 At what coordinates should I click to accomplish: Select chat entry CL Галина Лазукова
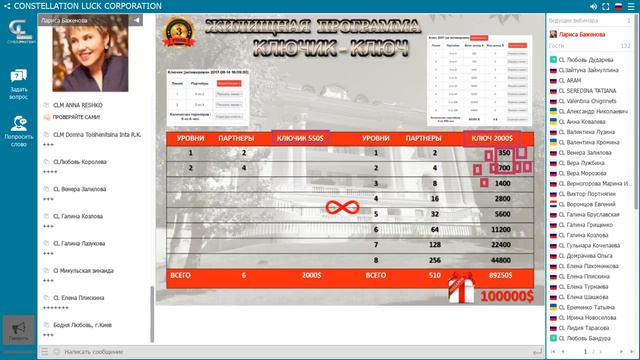pos(79,243)
